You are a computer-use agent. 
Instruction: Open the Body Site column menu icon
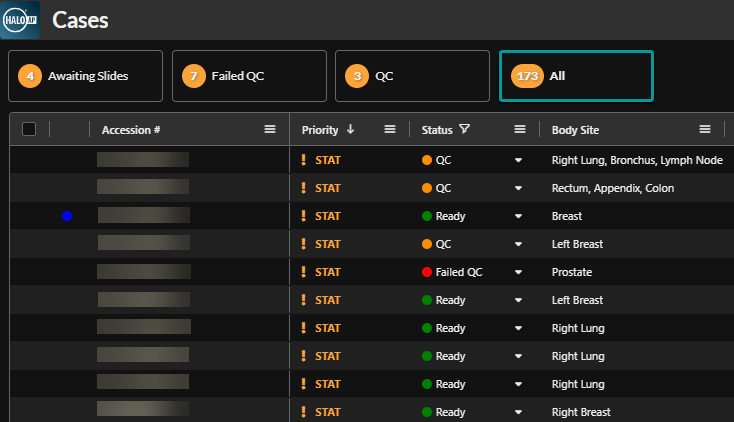tap(705, 130)
